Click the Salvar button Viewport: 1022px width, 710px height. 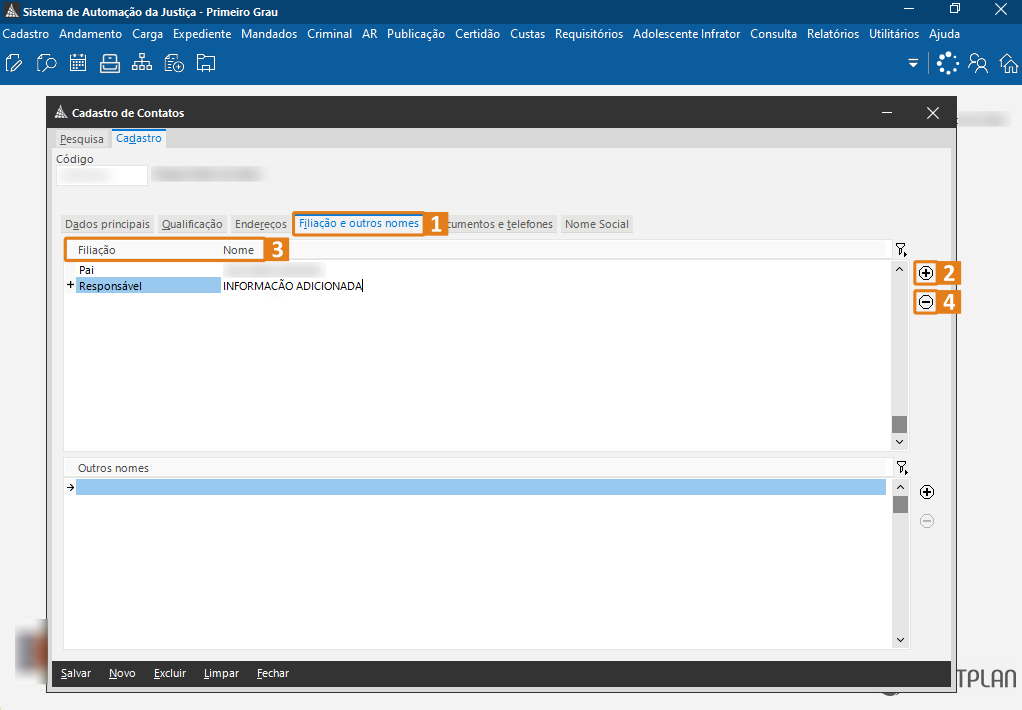click(x=76, y=673)
